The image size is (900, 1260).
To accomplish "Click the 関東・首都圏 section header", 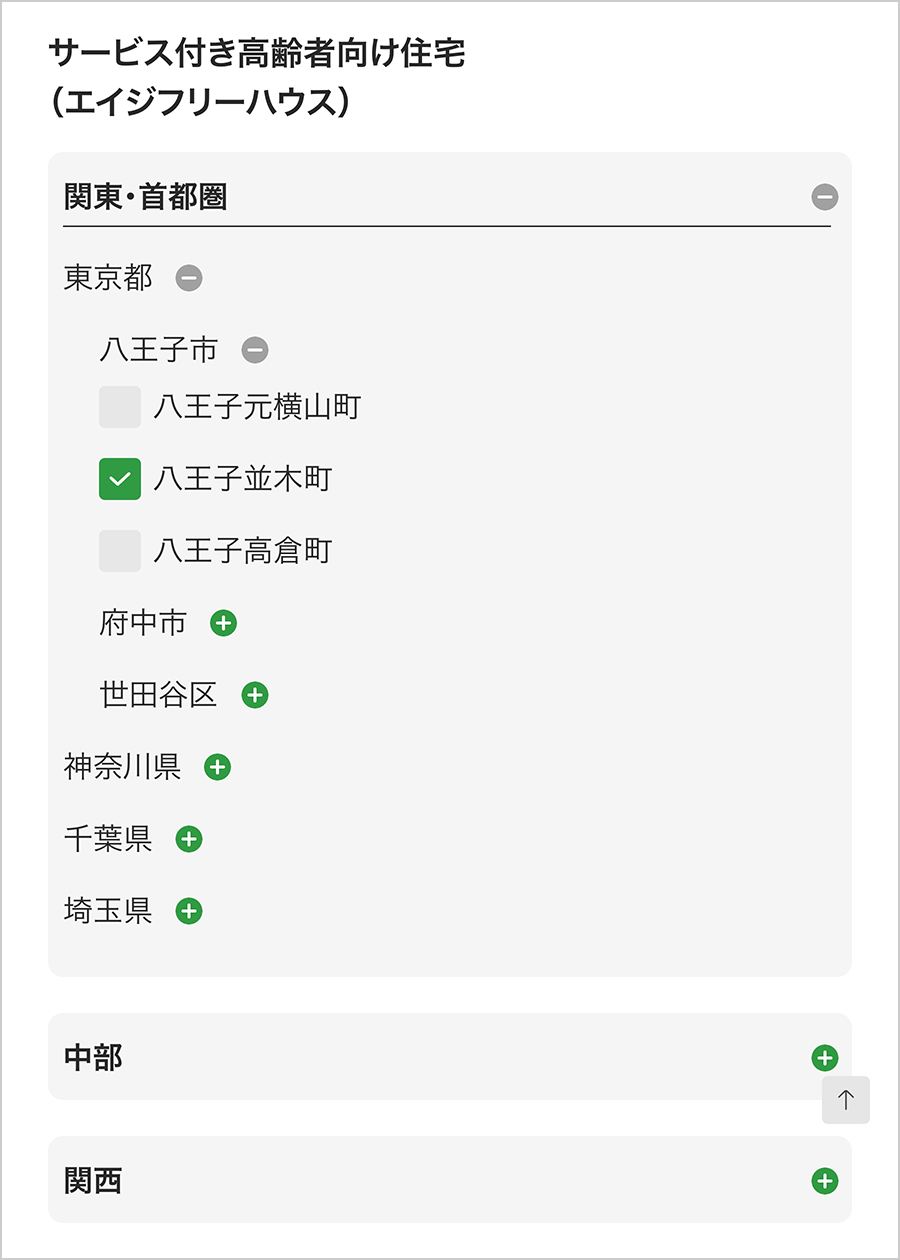I will 146,197.
